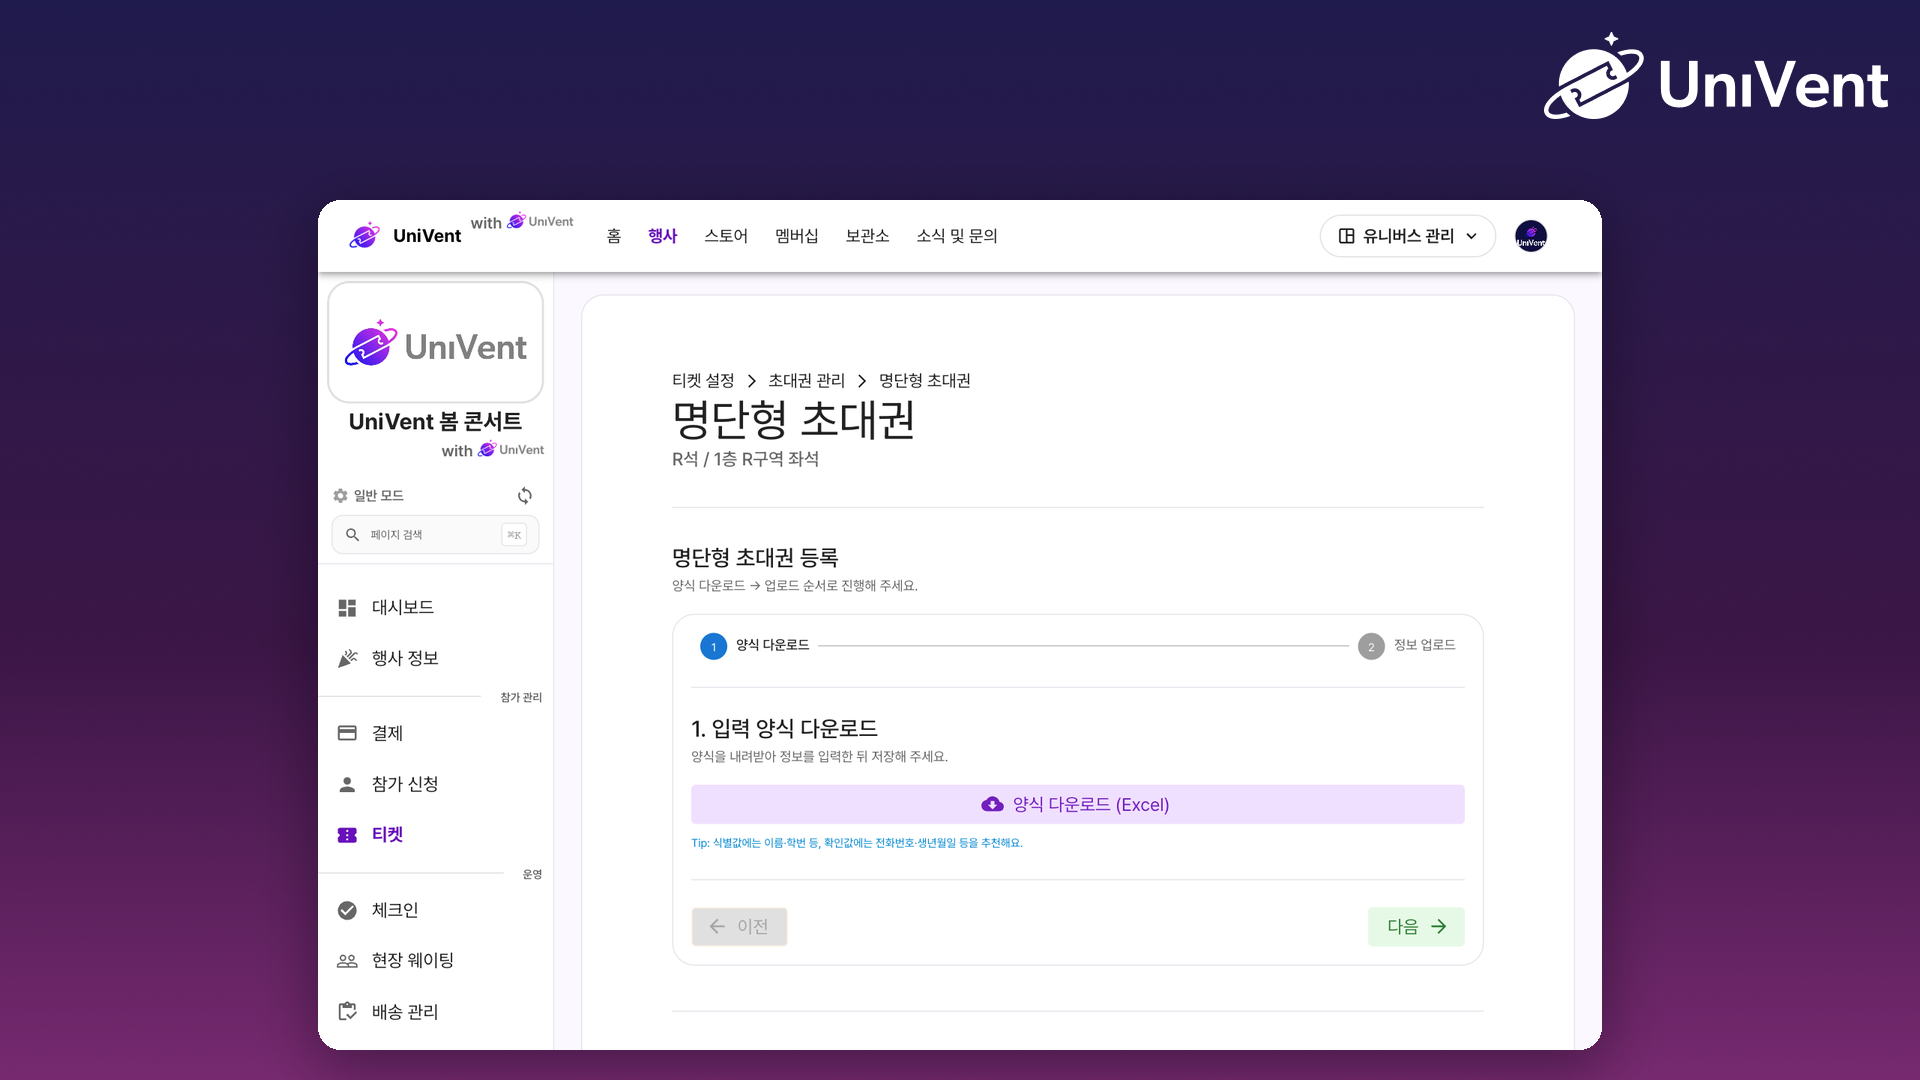1920x1080 pixels.
Task: Select 티켓 in the sidebar
Action: 436,835
